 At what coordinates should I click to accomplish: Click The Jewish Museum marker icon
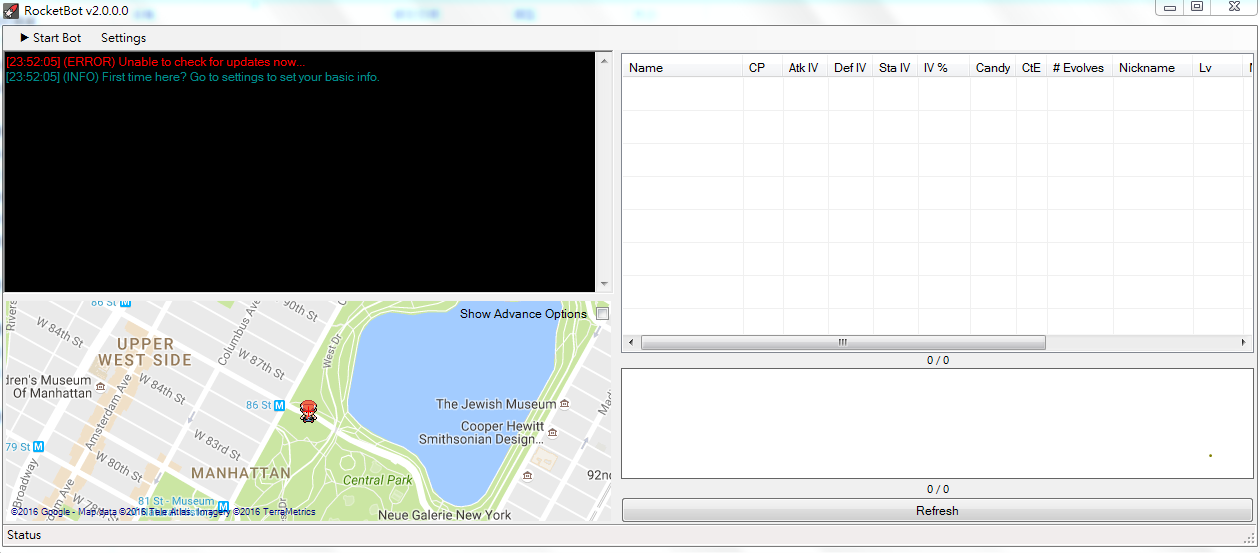(565, 404)
